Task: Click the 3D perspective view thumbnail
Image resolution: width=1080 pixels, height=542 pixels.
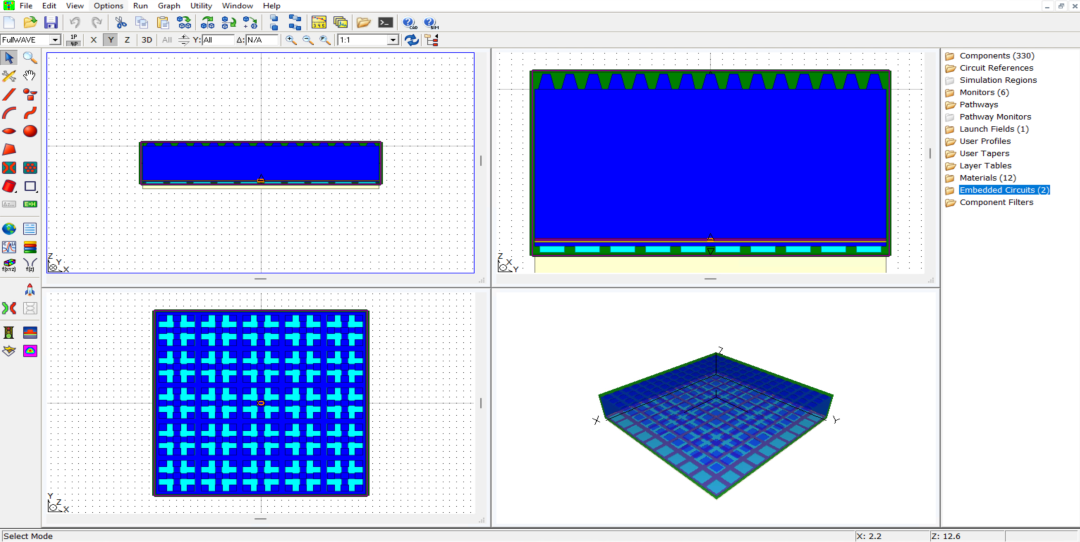Action: coord(716,408)
